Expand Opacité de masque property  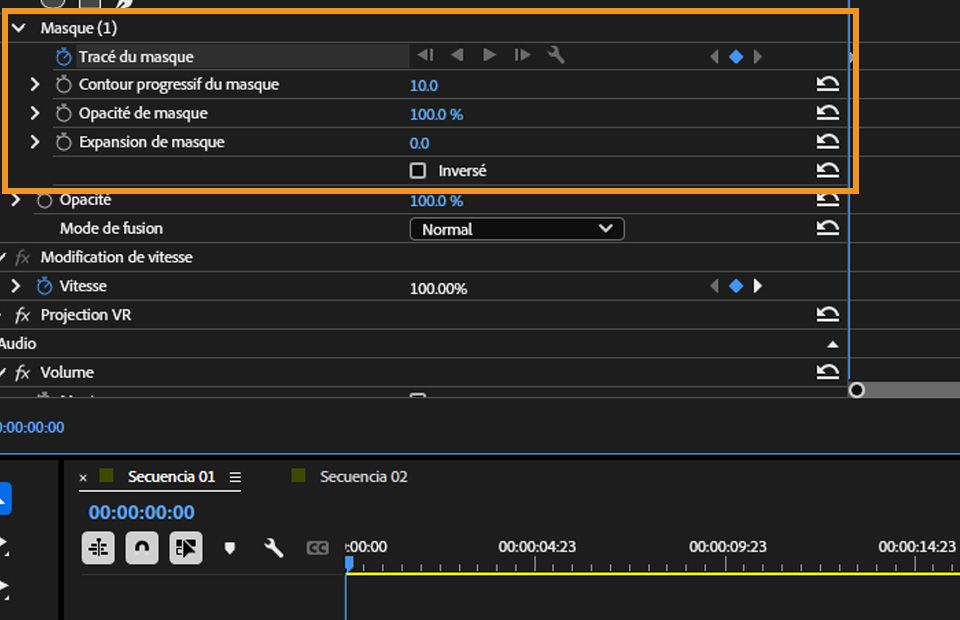coord(35,113)
